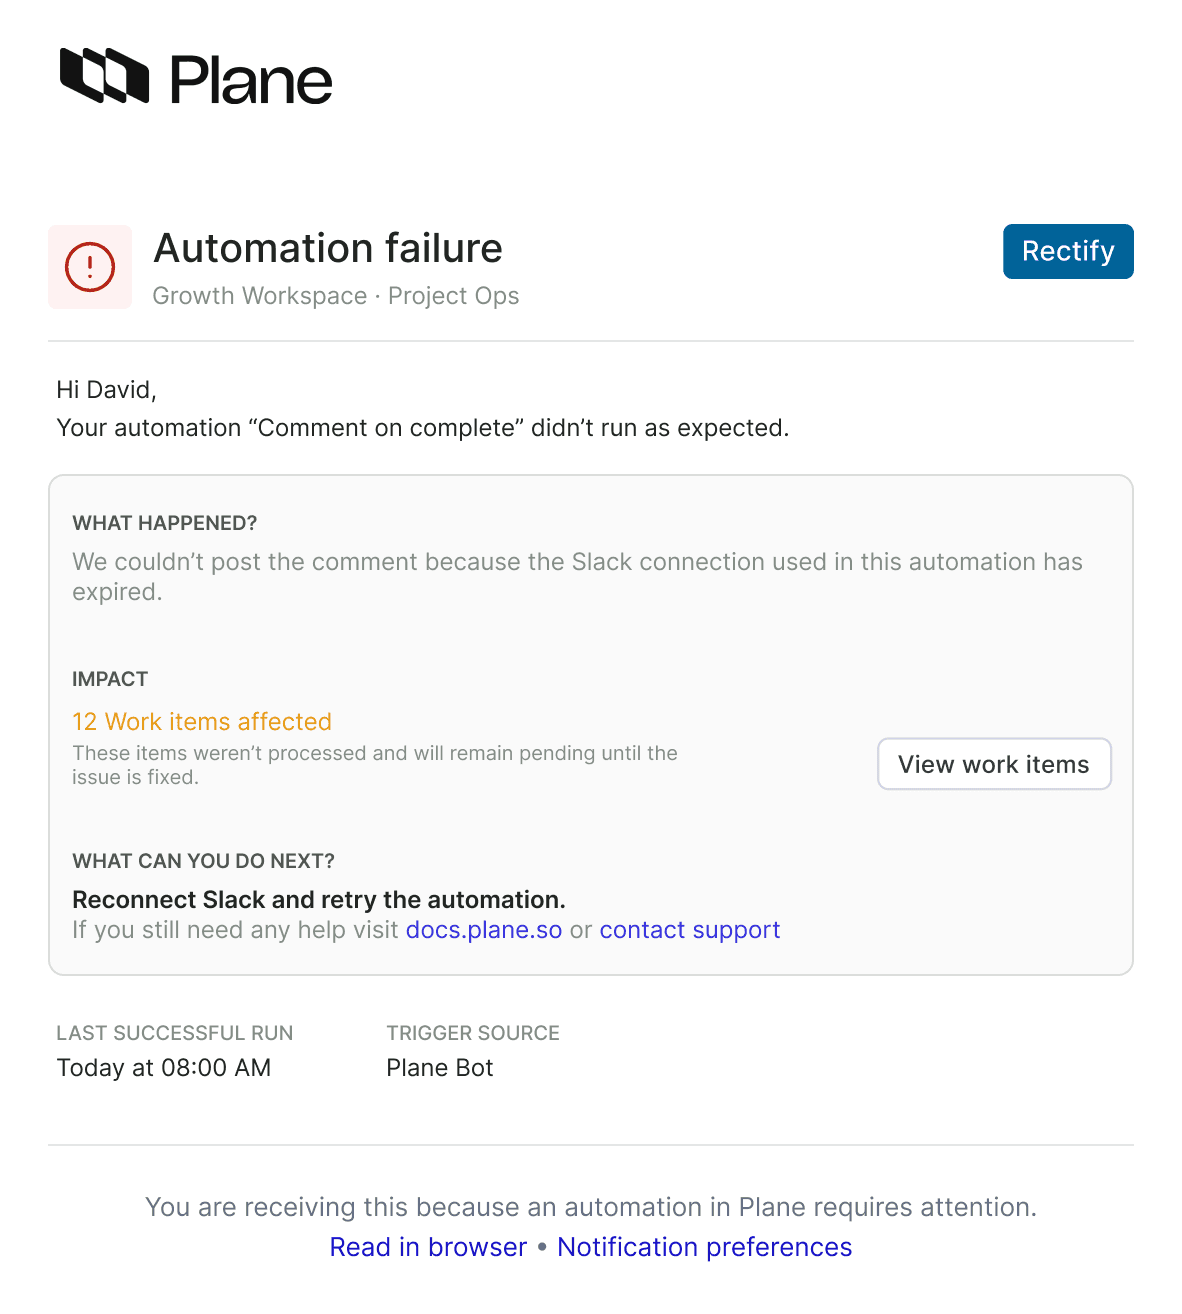Click the orange 12 Work items affected text
This screenshot has width=1182, height=1314.
click(202, 722)
